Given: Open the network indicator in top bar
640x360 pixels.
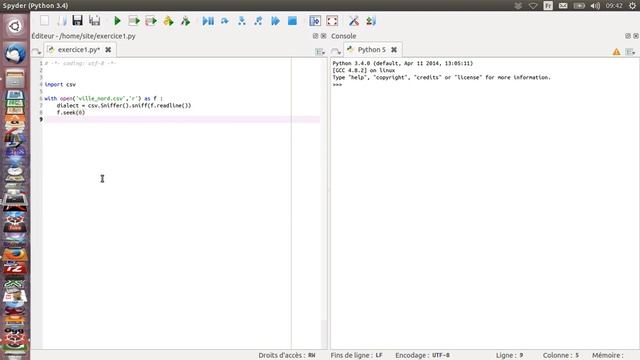Looking at the screenshot, I should pos(533,5).
